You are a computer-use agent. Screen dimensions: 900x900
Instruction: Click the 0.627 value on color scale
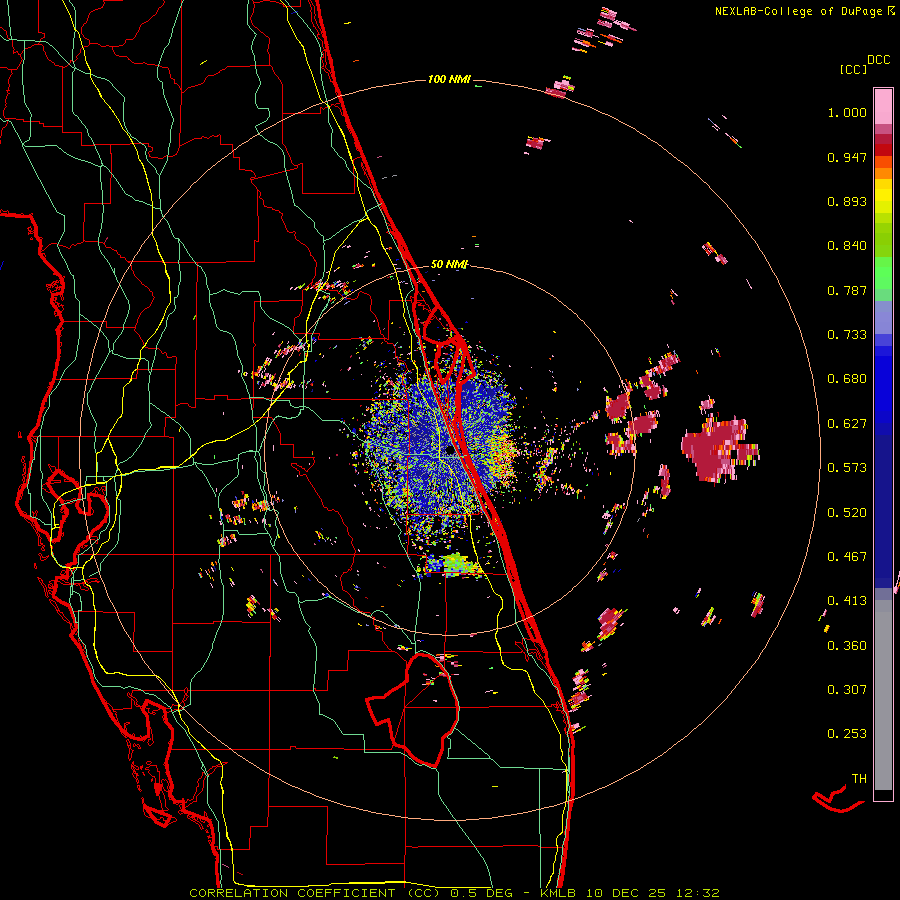click(847, 424)
